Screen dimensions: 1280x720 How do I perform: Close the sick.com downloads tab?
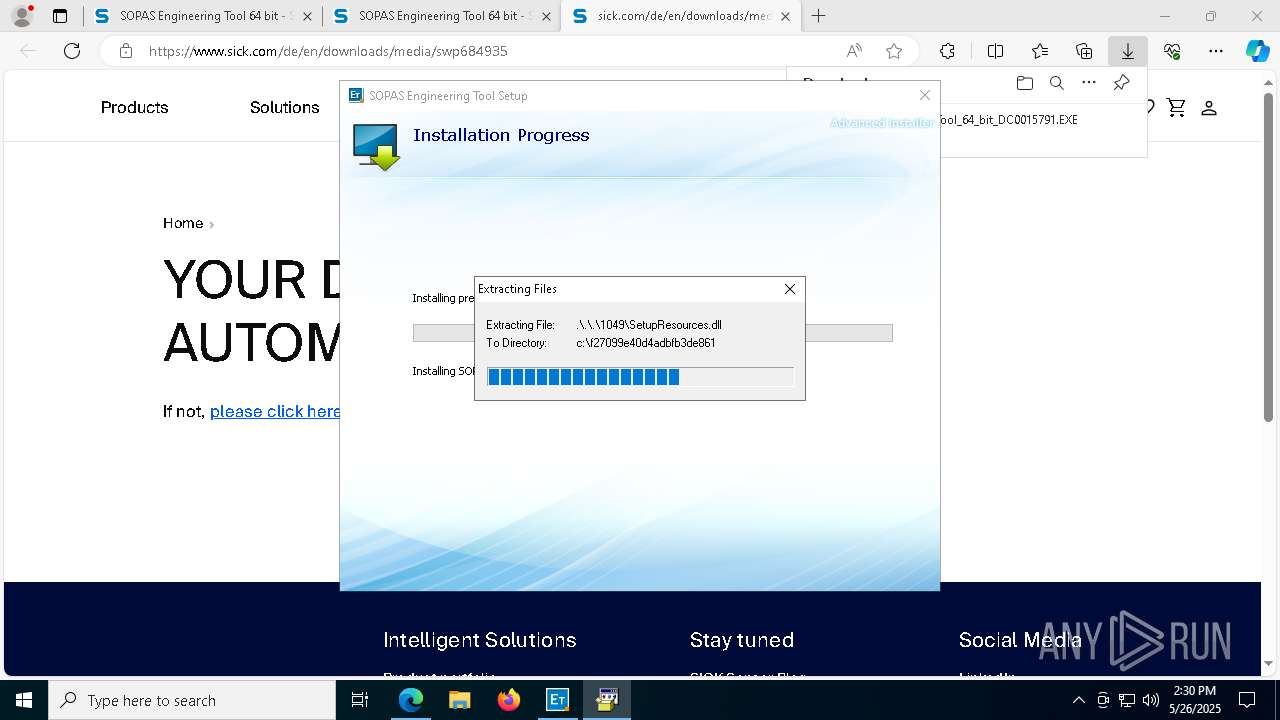coord(785,16)
